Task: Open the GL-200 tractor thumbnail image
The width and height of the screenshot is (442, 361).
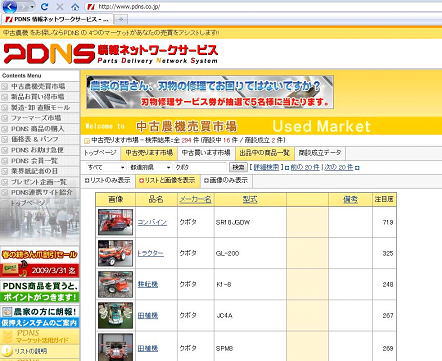Action: [x=115, y=253]
